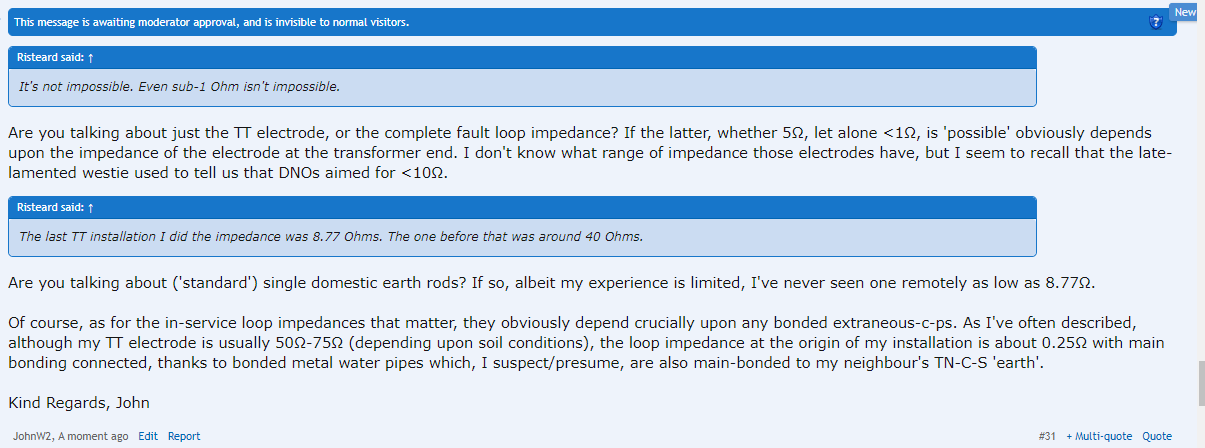Jump to original post via first quote's up arrow
The image size is (1205, 448).
(91, 58)
